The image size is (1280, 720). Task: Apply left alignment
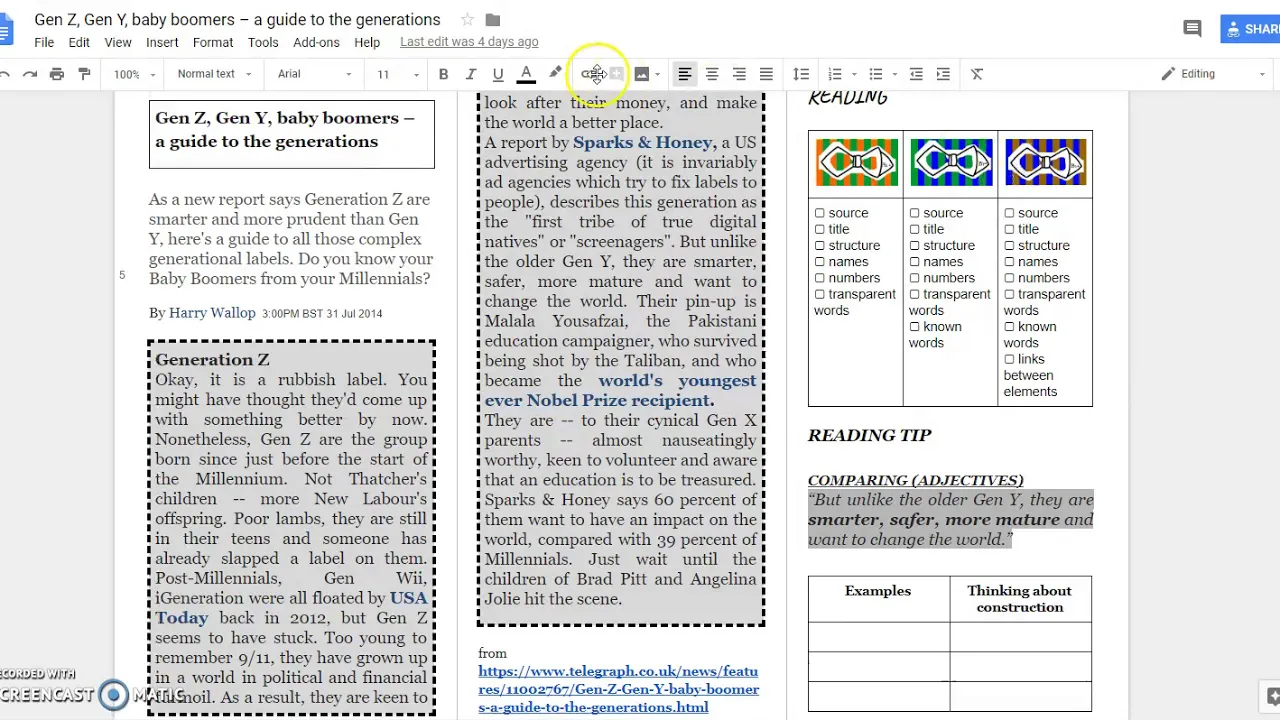coord(685,74)
